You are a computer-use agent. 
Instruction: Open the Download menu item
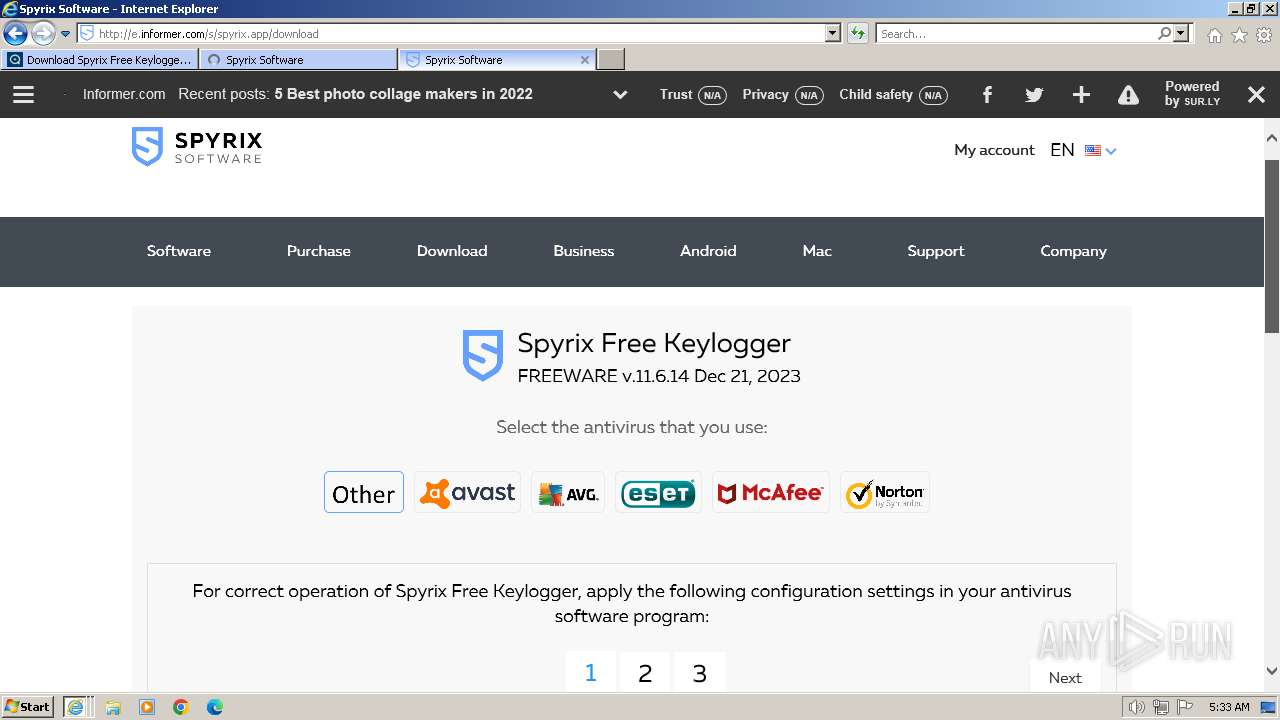point(452,251)
